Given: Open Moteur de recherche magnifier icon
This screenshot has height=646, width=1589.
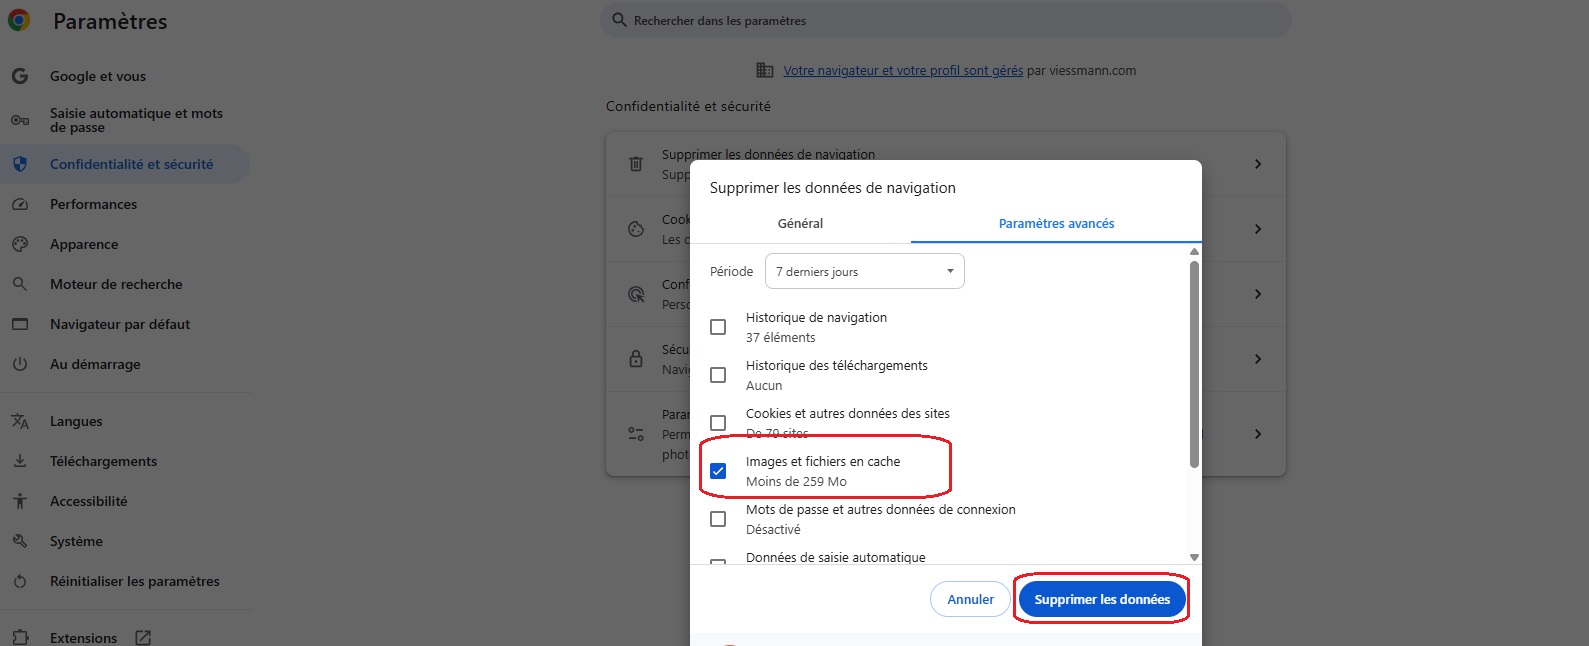Looking at the screenshot, I should pos(20,284).
